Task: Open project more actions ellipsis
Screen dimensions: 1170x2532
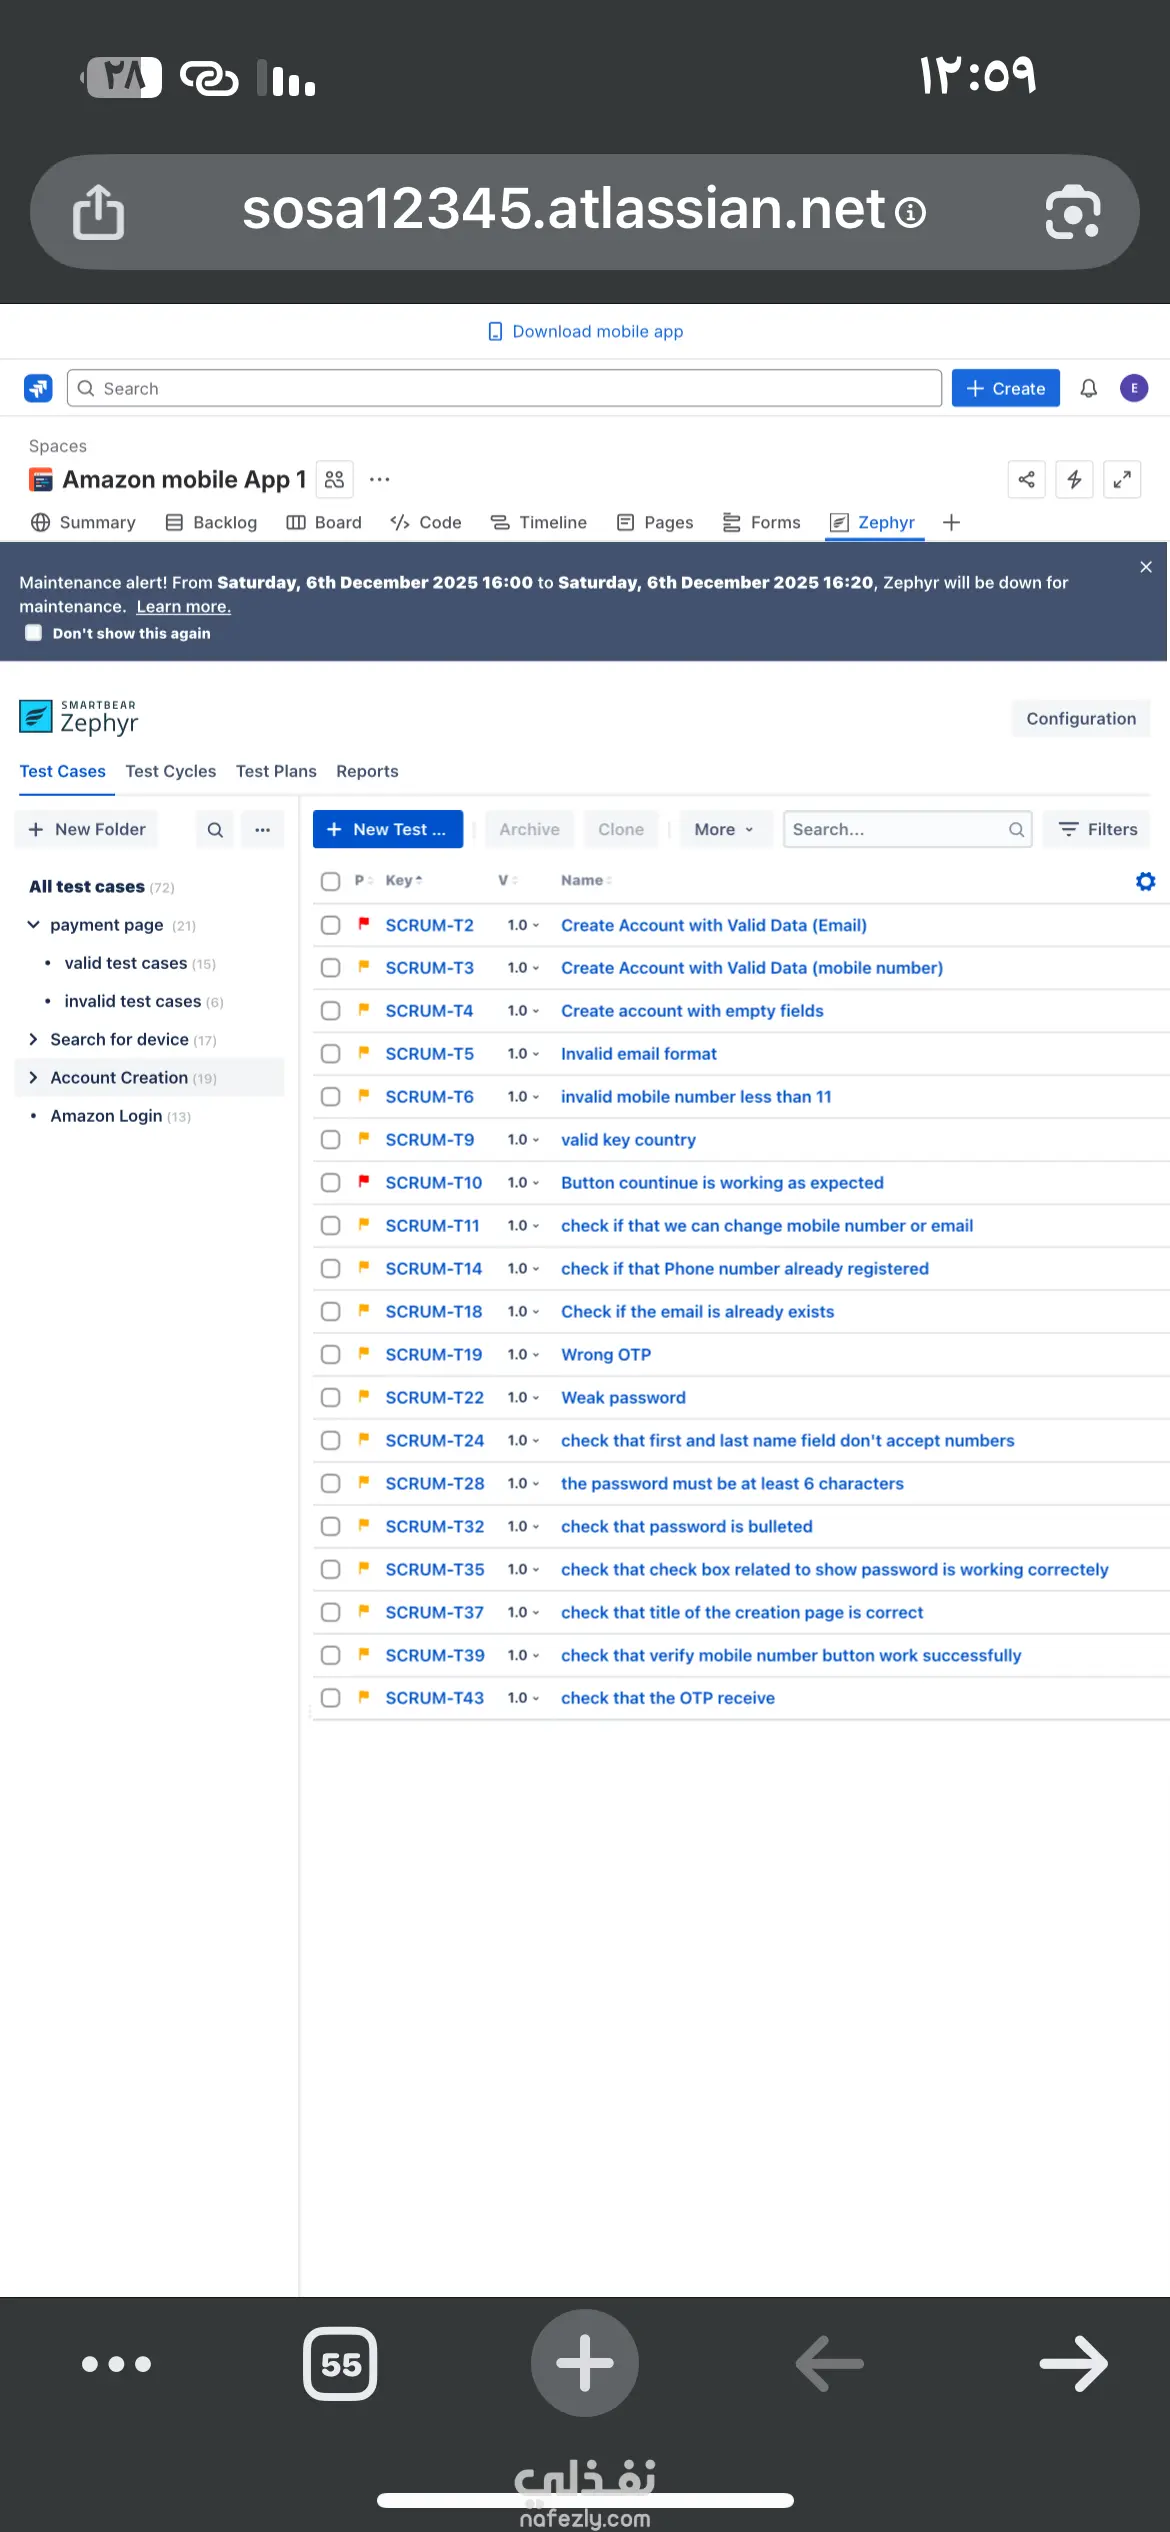Action: pos(380,479)
